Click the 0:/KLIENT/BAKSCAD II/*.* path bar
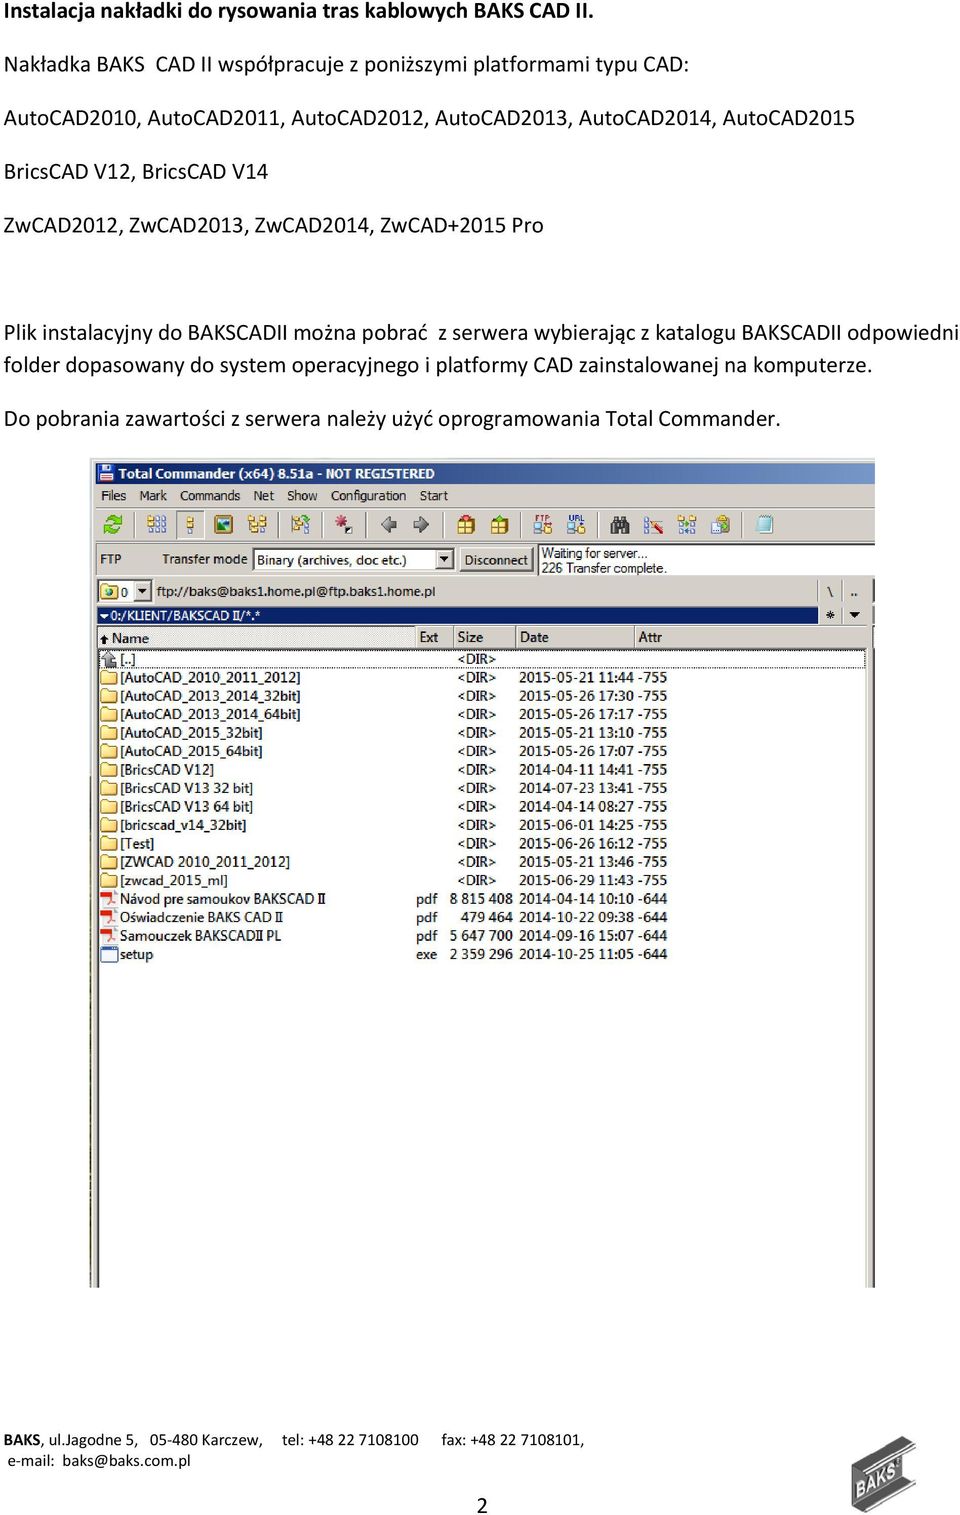Screen dimensions: 960x1515 click(458, 615)
